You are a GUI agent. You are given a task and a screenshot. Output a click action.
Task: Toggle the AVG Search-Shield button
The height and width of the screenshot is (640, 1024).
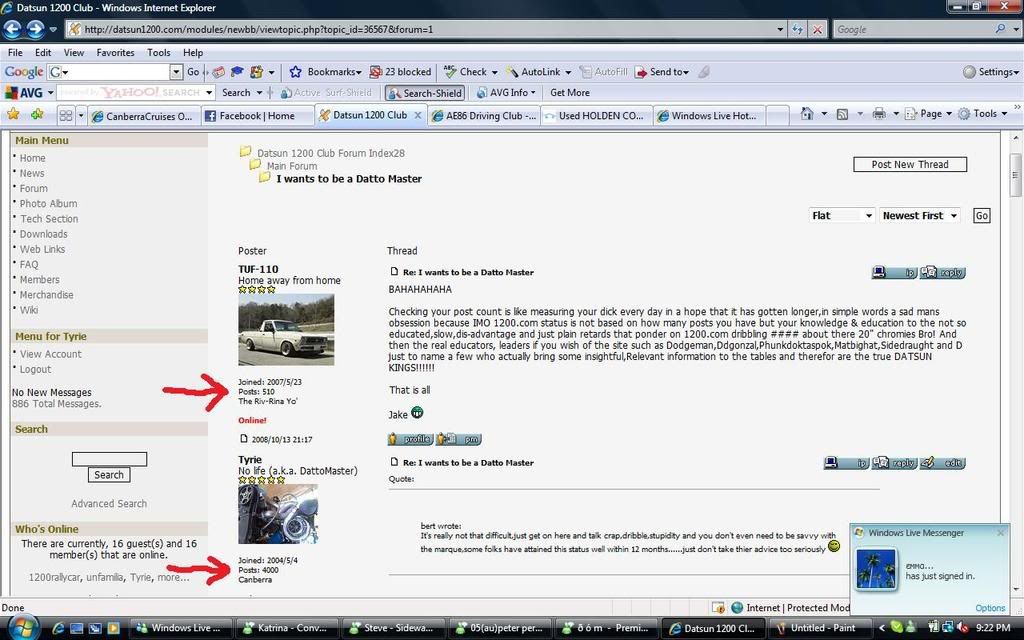click(425, 93)
